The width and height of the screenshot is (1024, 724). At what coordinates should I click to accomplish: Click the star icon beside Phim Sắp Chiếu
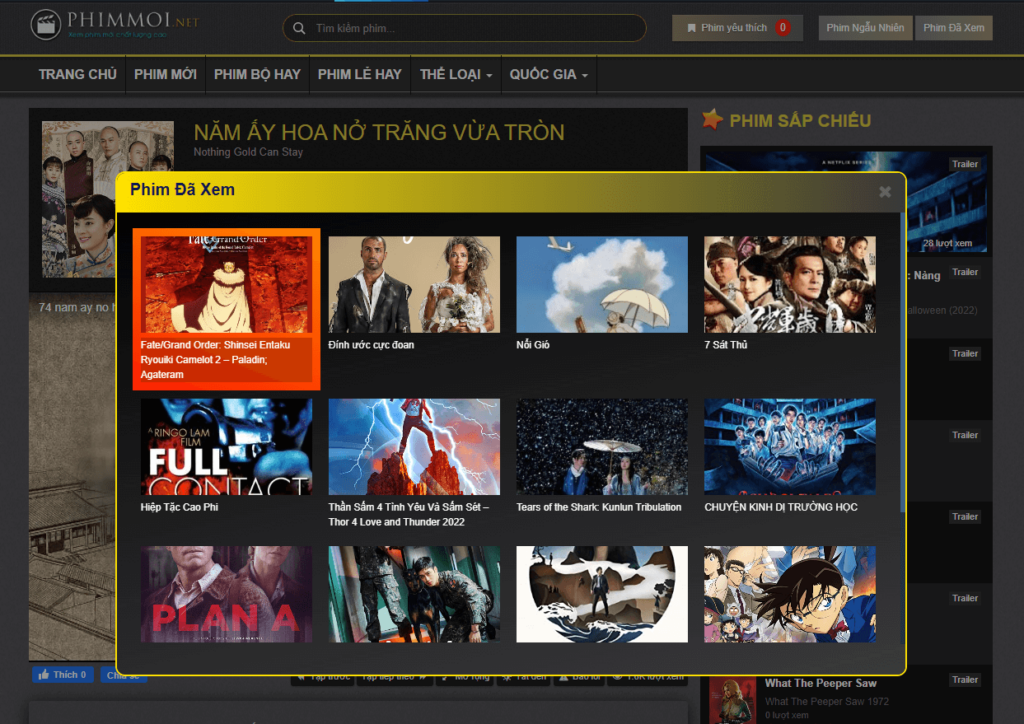[x=712, y=119]
